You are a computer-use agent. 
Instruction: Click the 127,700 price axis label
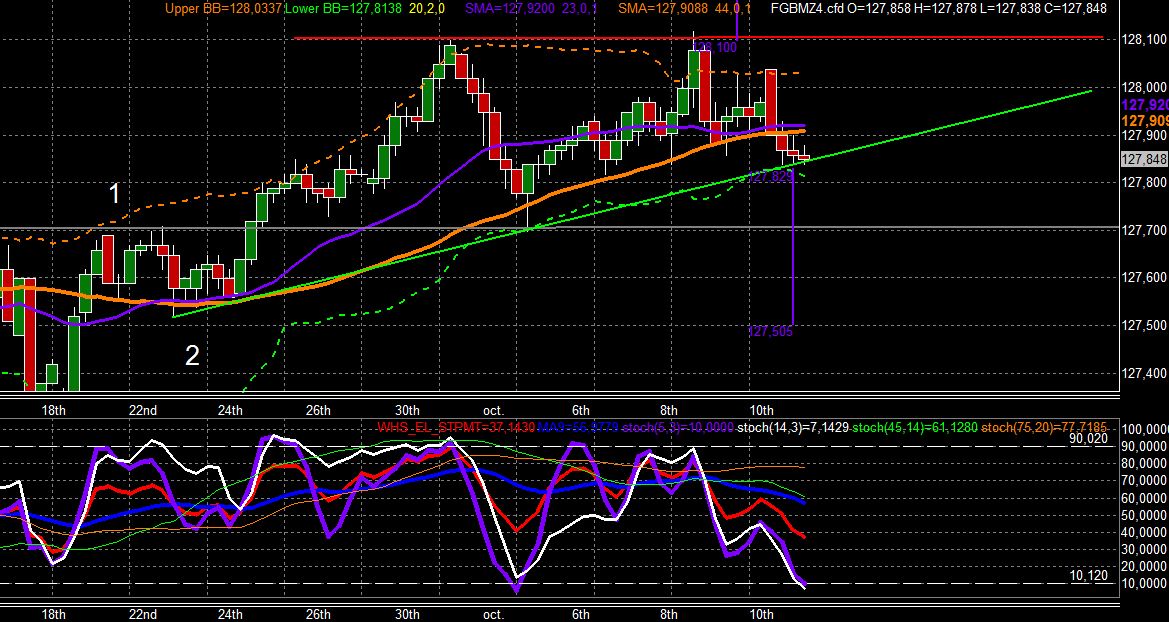(x=1143, y=230)
